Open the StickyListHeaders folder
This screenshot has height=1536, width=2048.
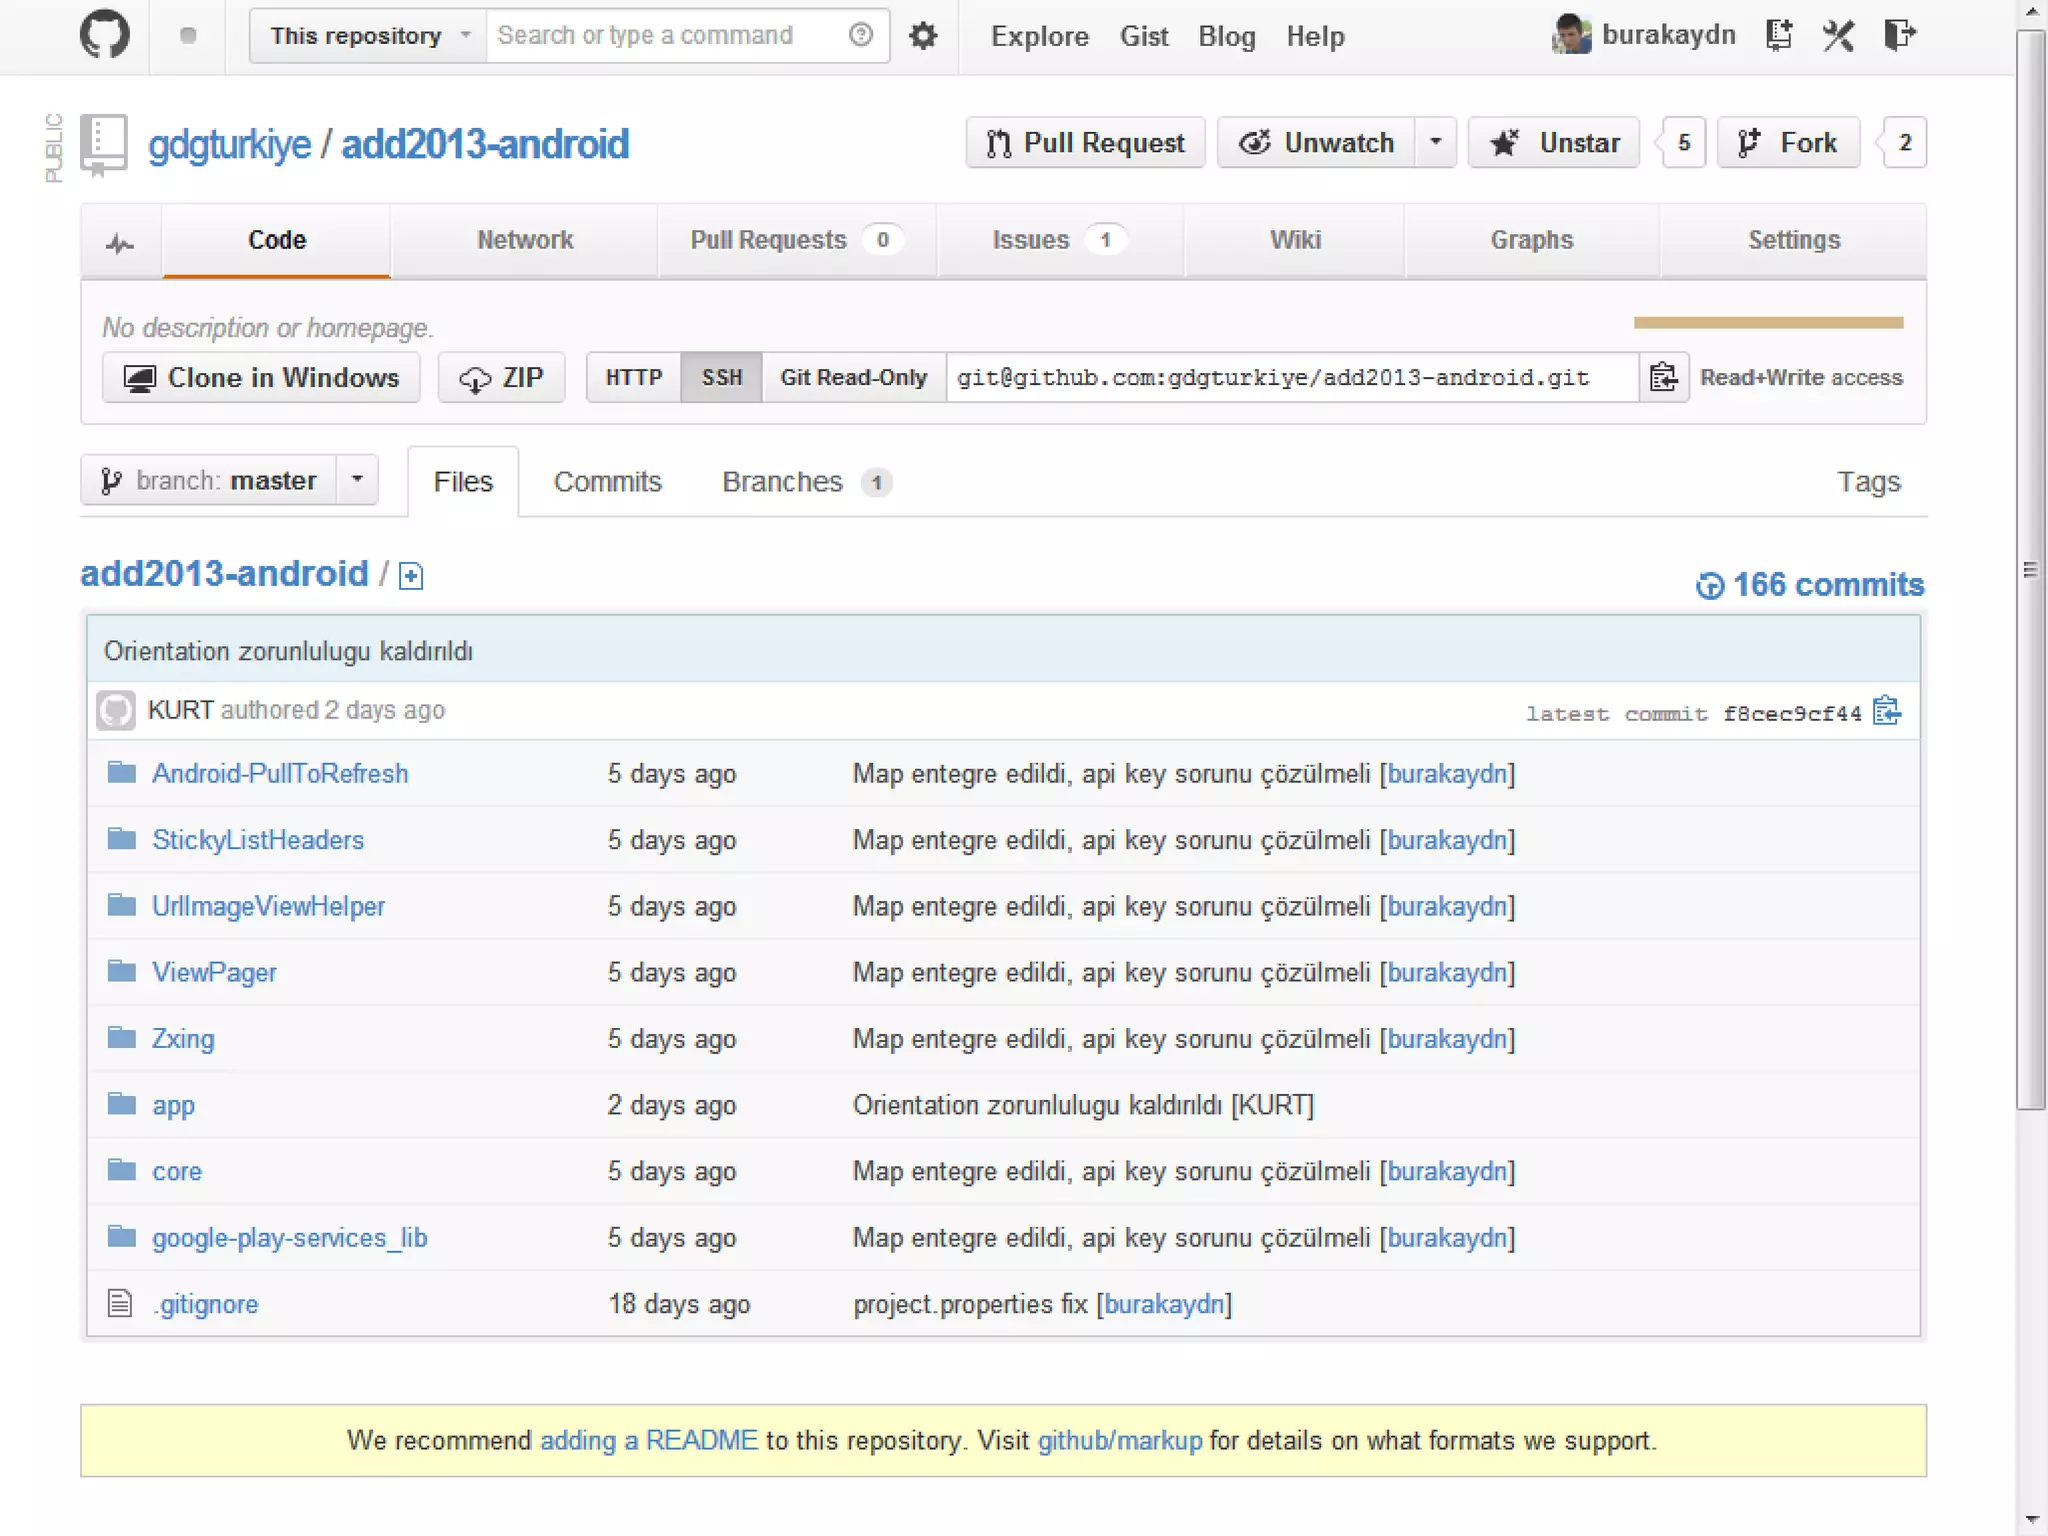coord(258,840)
